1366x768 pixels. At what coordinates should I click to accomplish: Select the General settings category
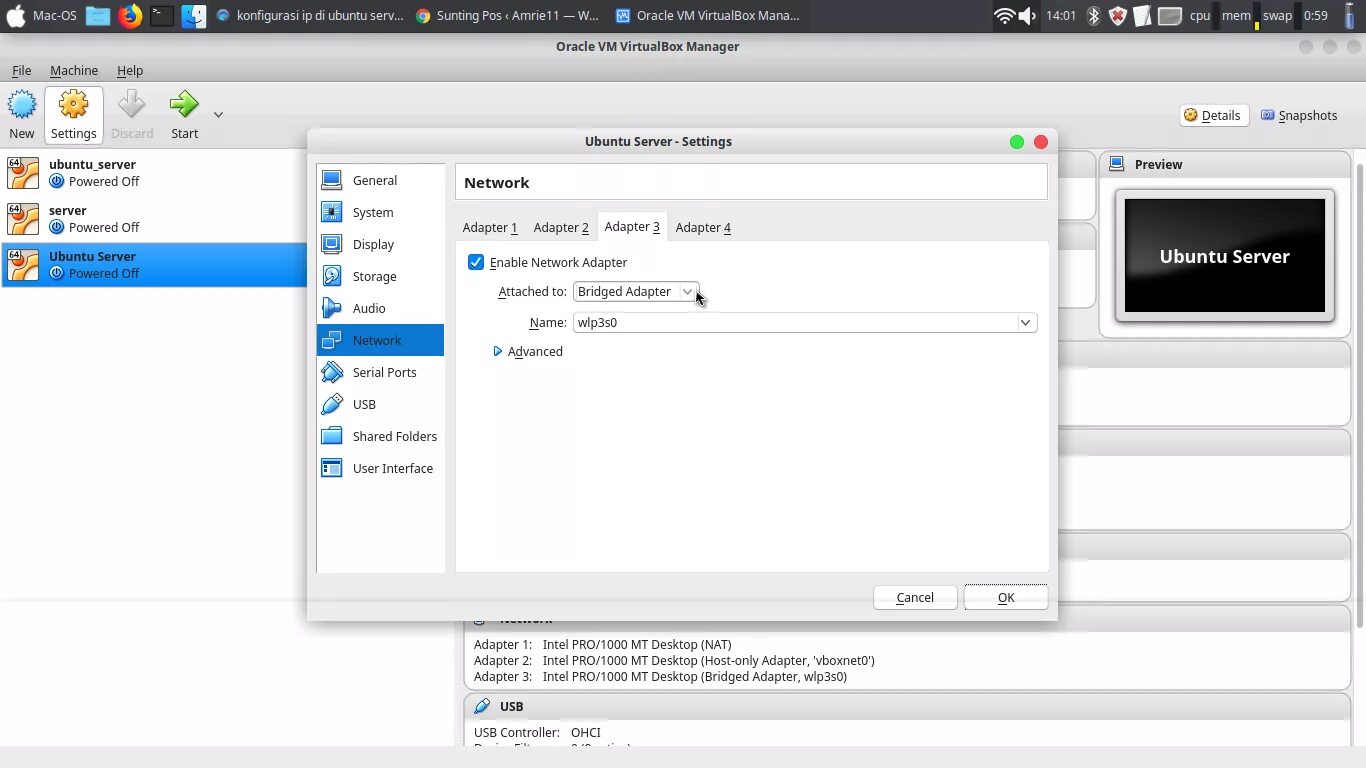[380, 180]
